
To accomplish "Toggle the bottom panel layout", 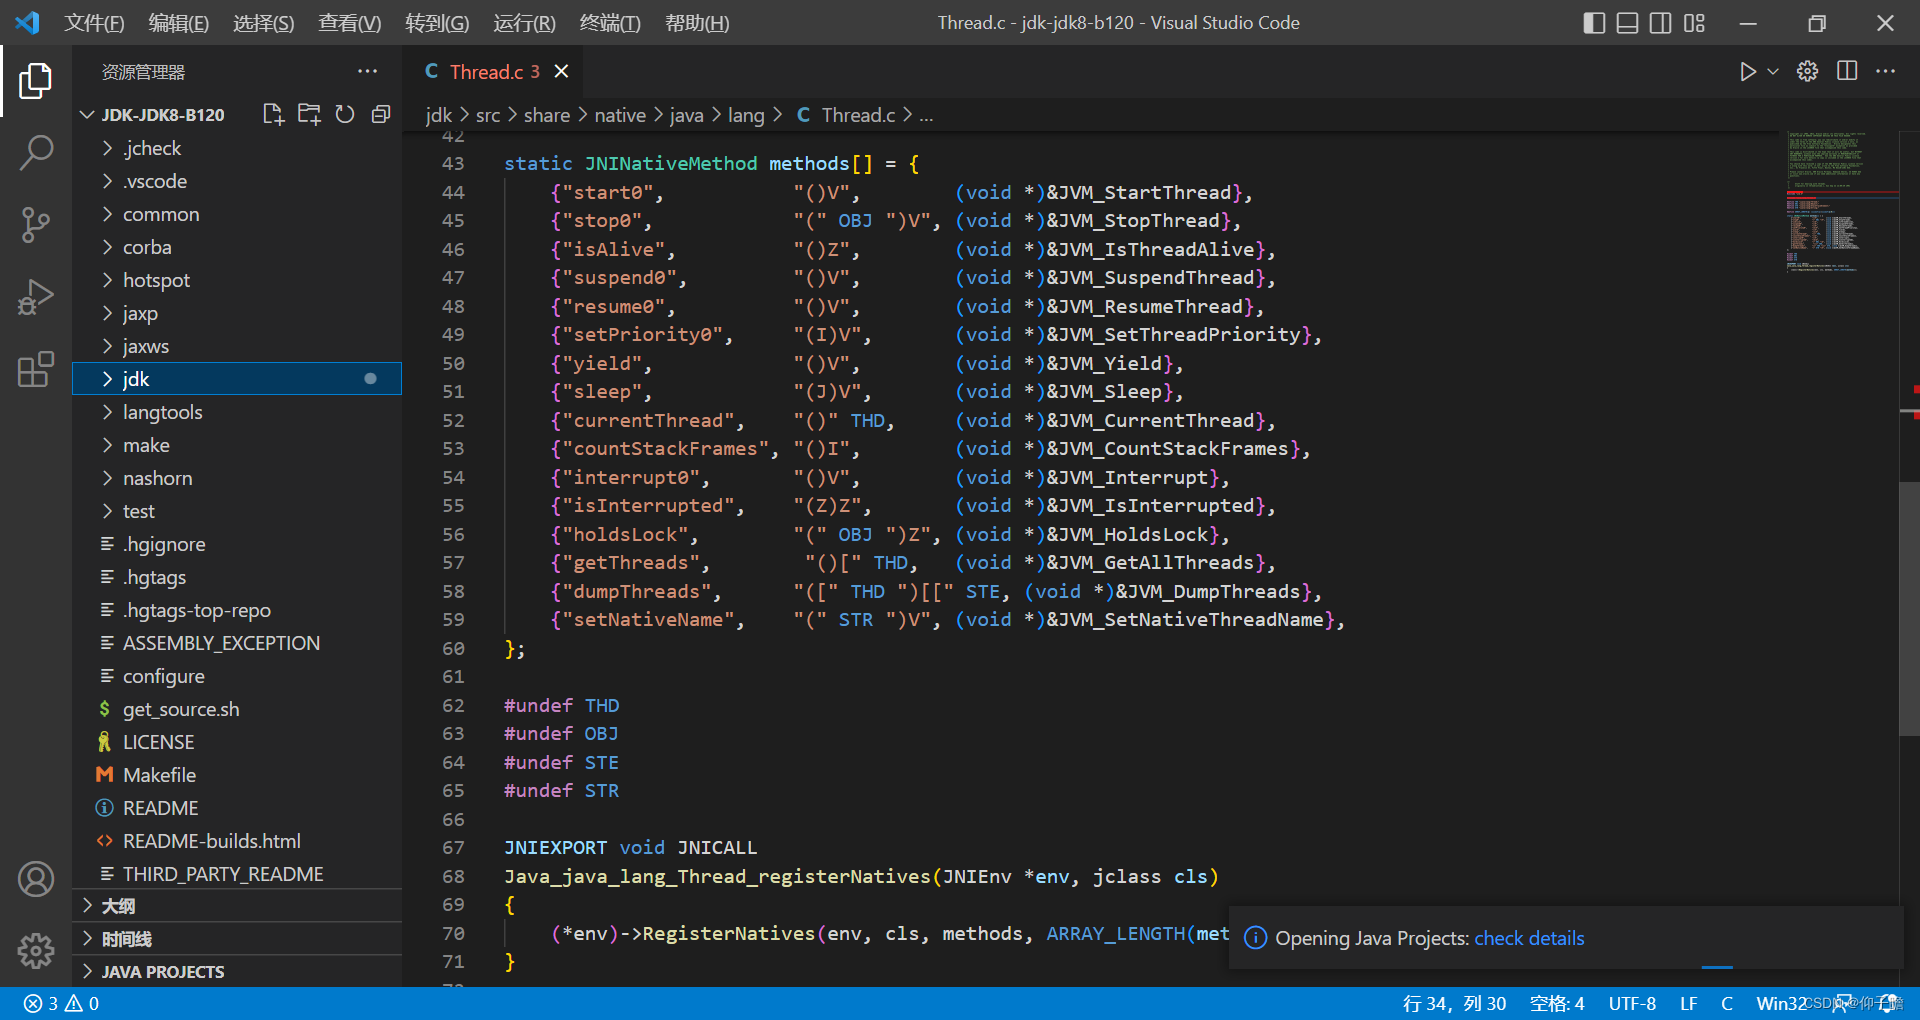I will (1628, 22).
